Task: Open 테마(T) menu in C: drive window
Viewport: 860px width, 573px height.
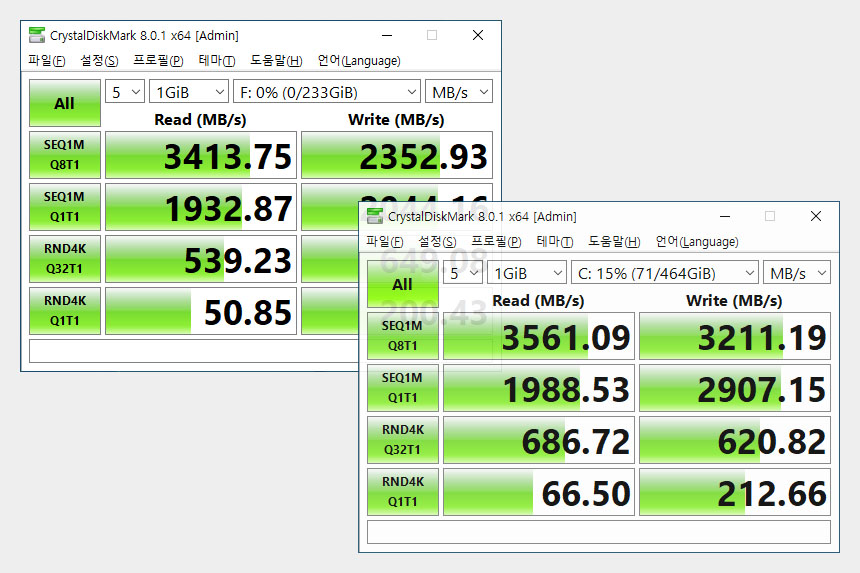Action: click(555, 241)
